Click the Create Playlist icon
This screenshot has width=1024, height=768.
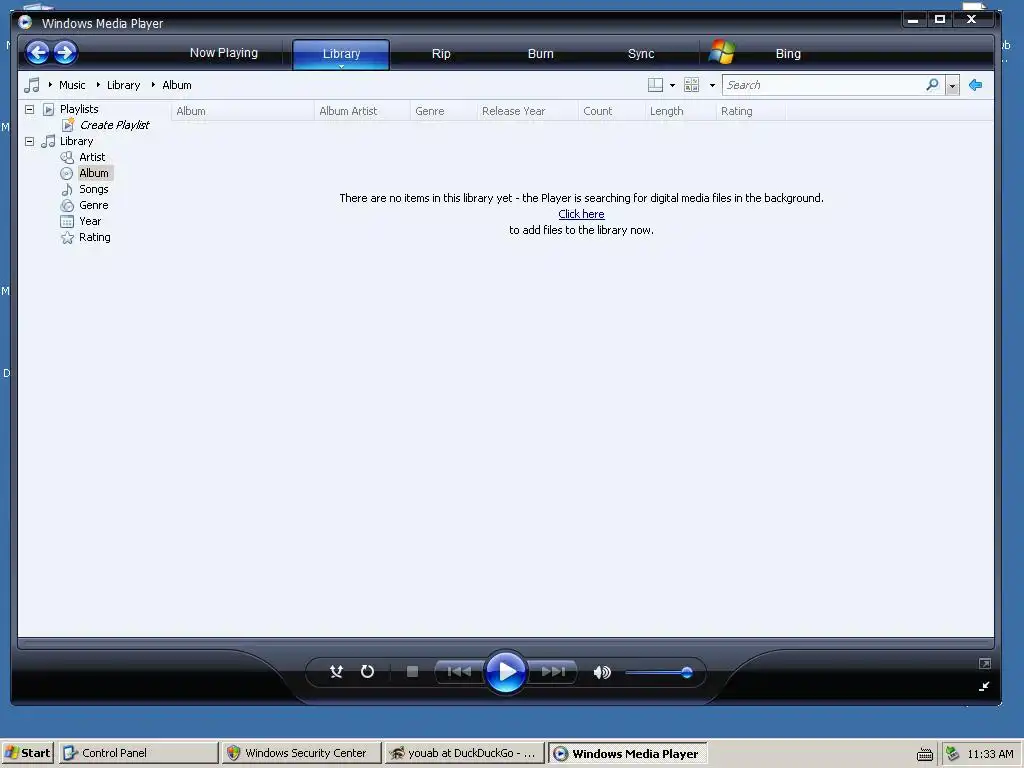tap(68, 125)
